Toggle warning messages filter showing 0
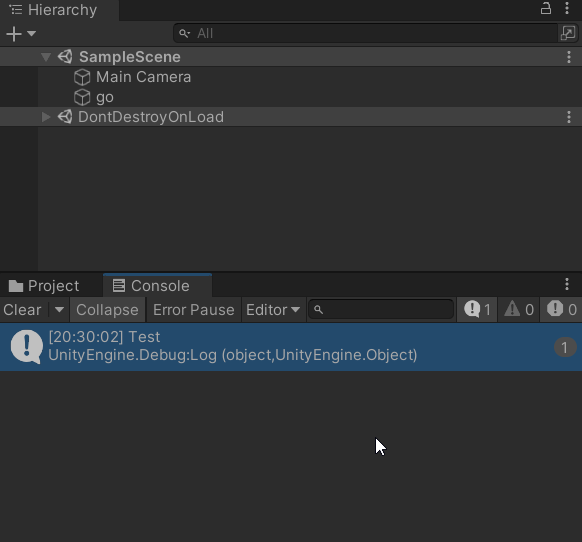This screenshot has width=582, height=542. [519, 309]
